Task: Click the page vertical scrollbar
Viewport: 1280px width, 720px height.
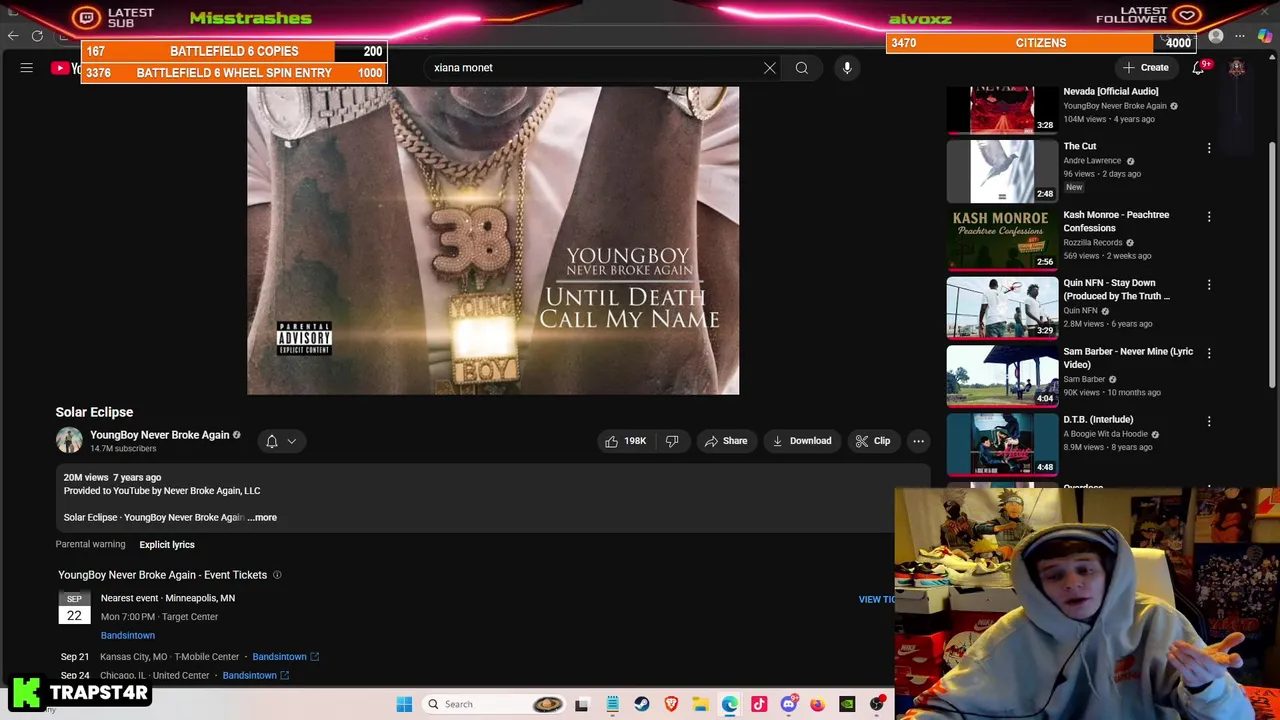Action: tap(1272, 265)
